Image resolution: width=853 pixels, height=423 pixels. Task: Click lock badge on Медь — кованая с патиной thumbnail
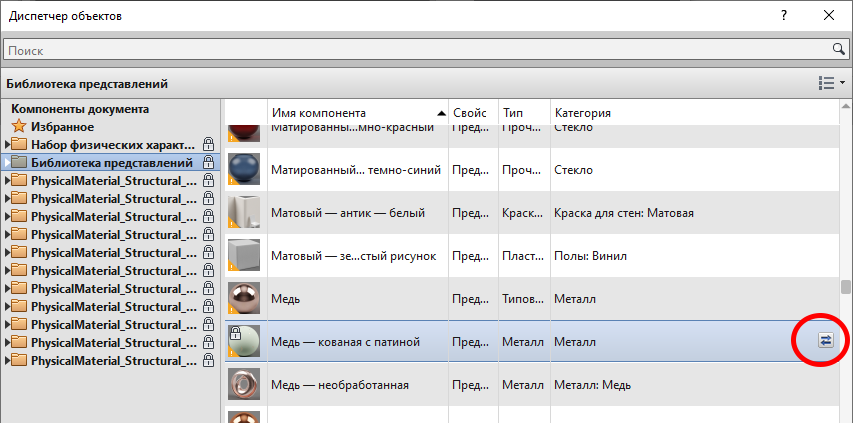coord(235,333)
